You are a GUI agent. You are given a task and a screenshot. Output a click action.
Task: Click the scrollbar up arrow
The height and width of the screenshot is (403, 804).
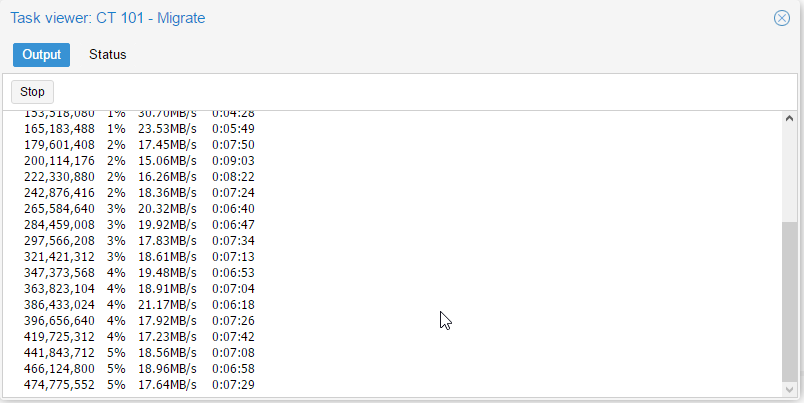click(790, 118)
